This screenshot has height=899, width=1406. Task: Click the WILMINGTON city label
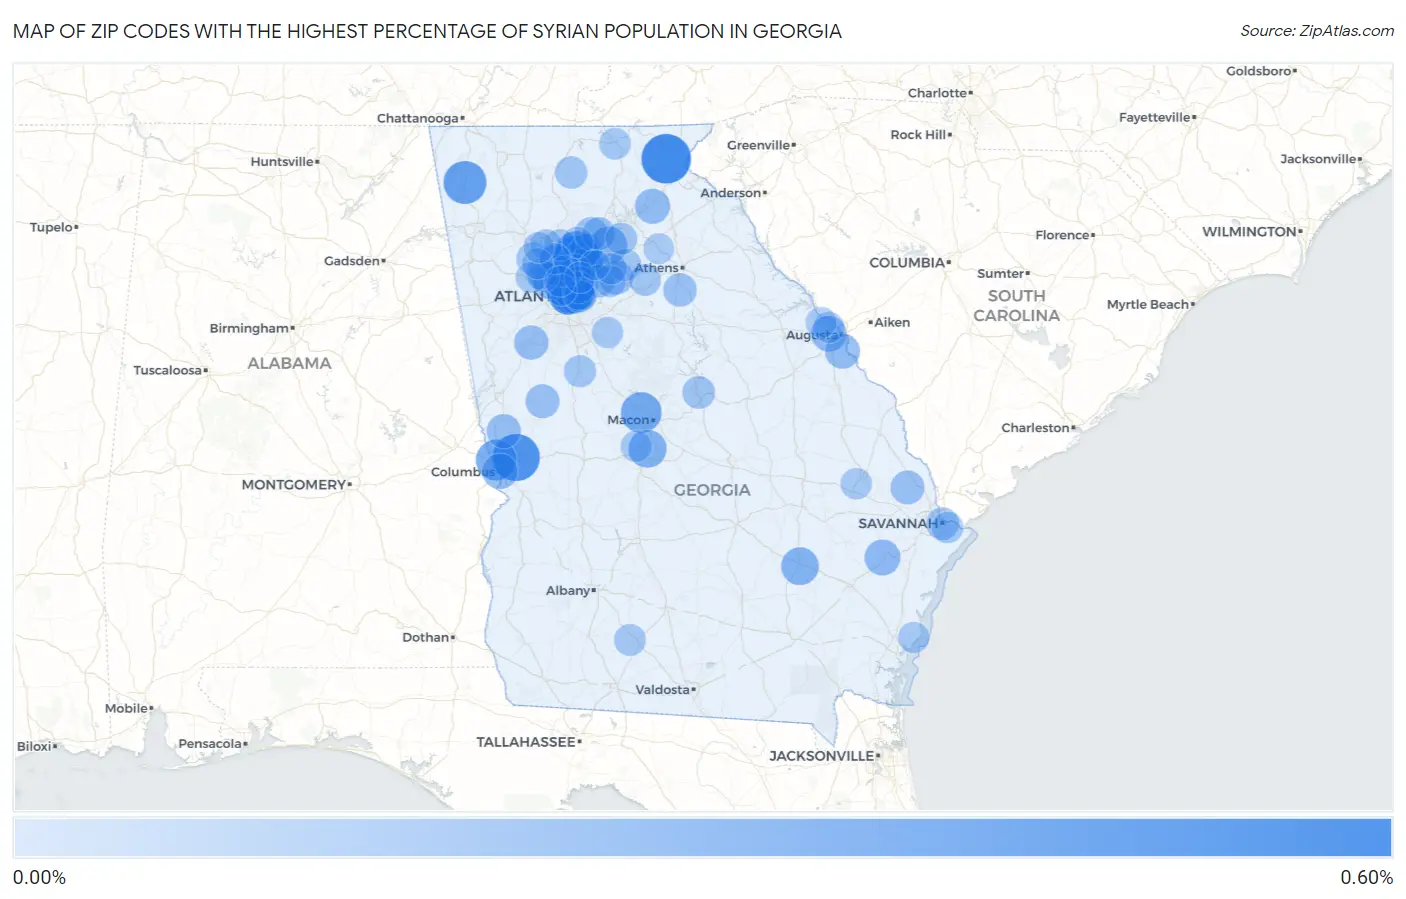1249,231
